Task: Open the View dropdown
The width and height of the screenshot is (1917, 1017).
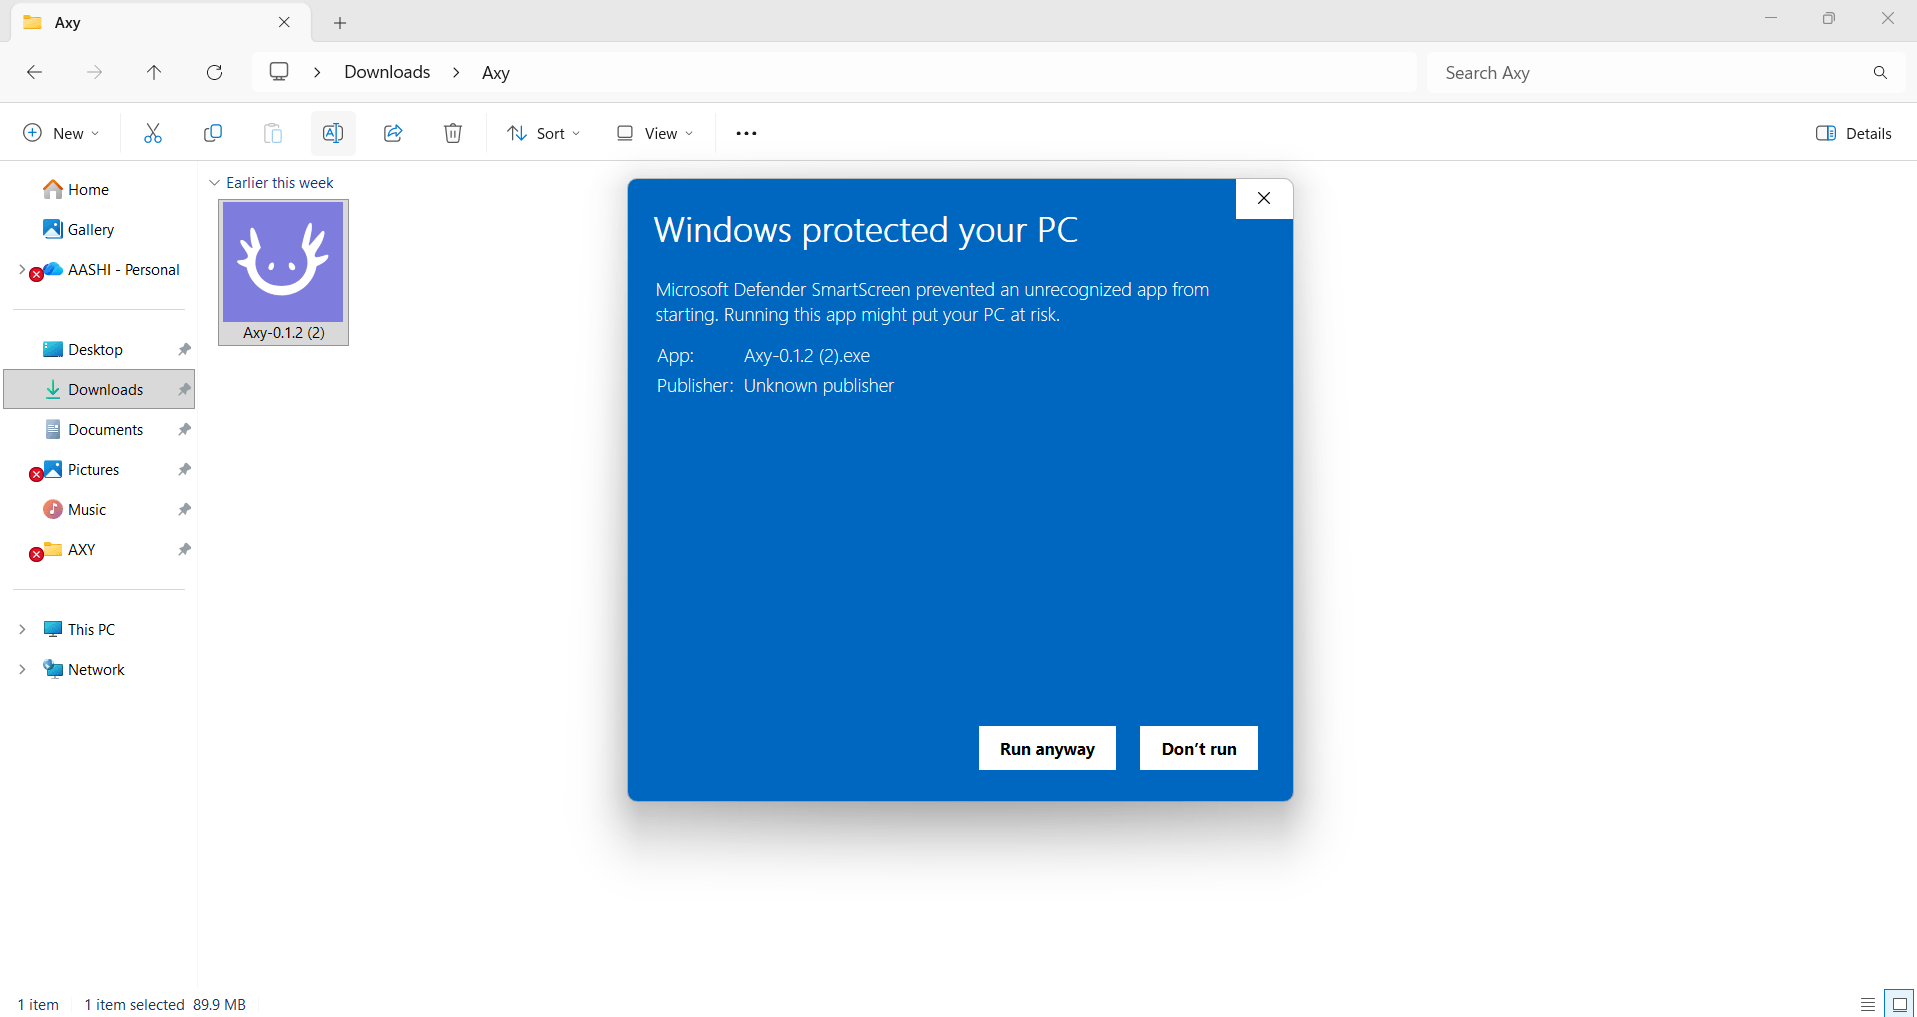Action: click(655, 133)
